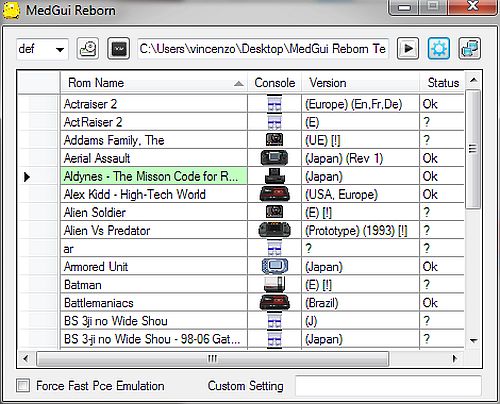Click the MedGui Reborn yellow title icon

click(11, 10)
